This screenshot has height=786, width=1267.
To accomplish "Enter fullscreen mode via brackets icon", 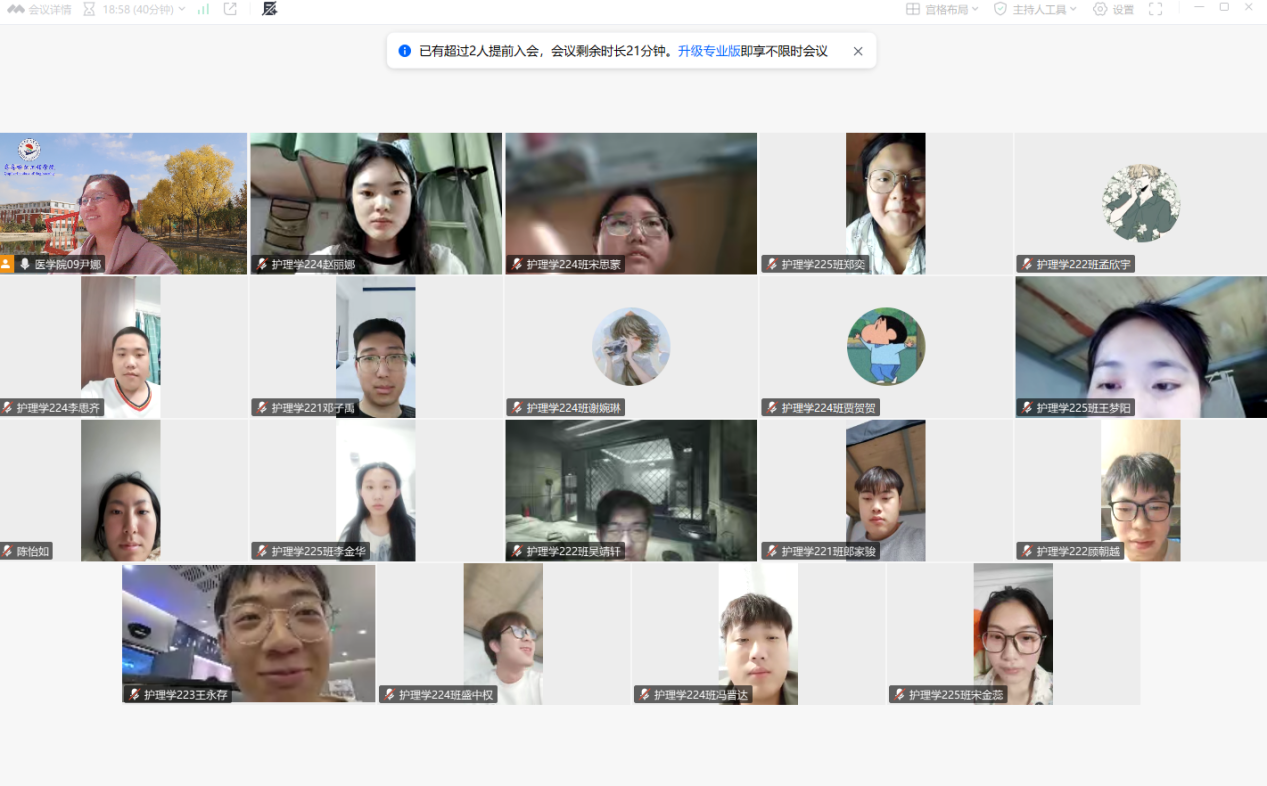I will tap(1155, 9).
